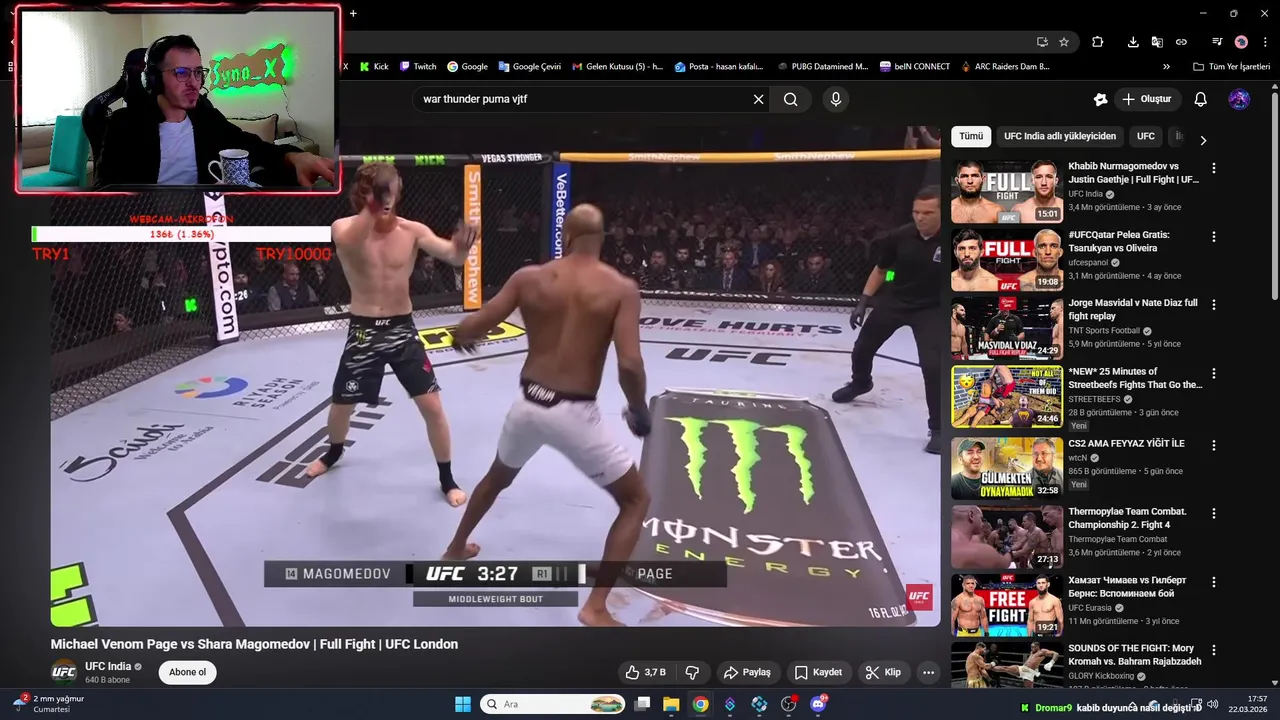Click the Kaydet save button

pyautogui.click(x=819, y=672)
